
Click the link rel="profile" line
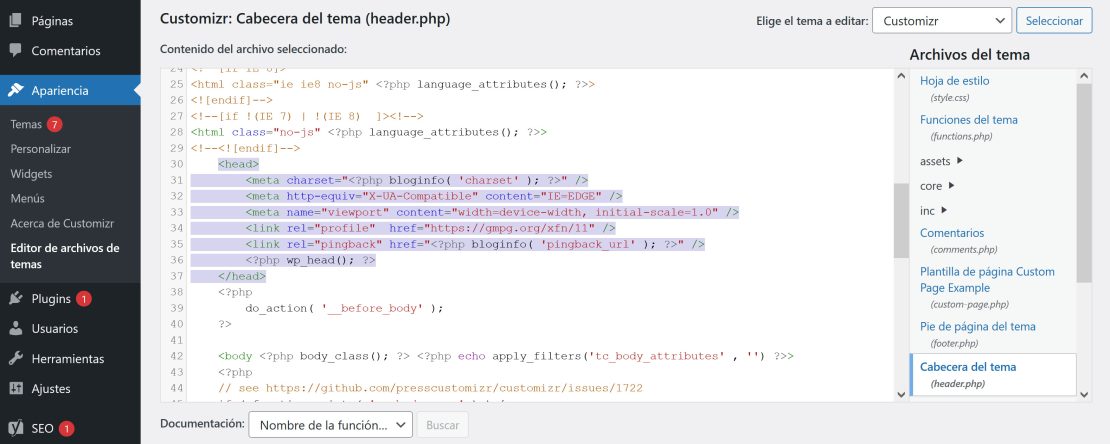(x=430, y=228)
